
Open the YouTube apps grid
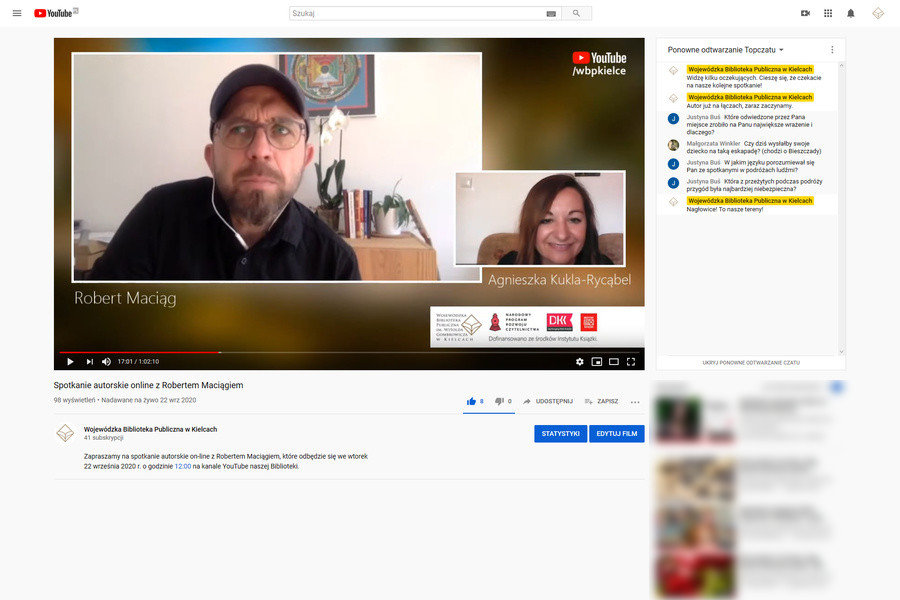click(x=828, y=13)
